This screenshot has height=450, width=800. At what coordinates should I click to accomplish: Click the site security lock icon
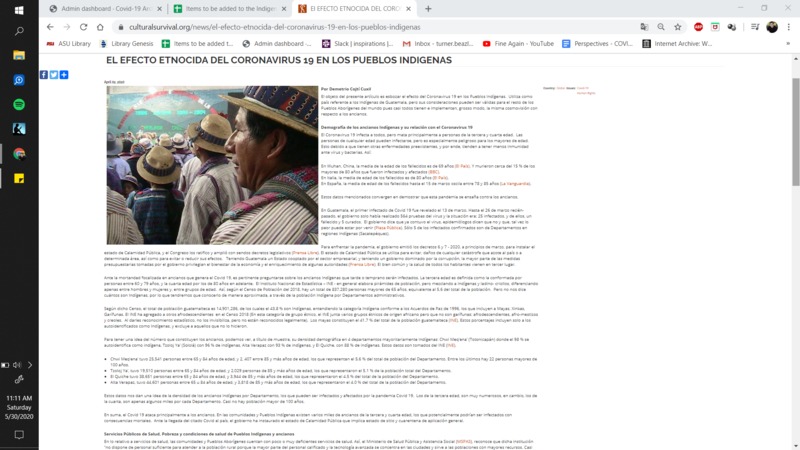[x=121, y=27]
